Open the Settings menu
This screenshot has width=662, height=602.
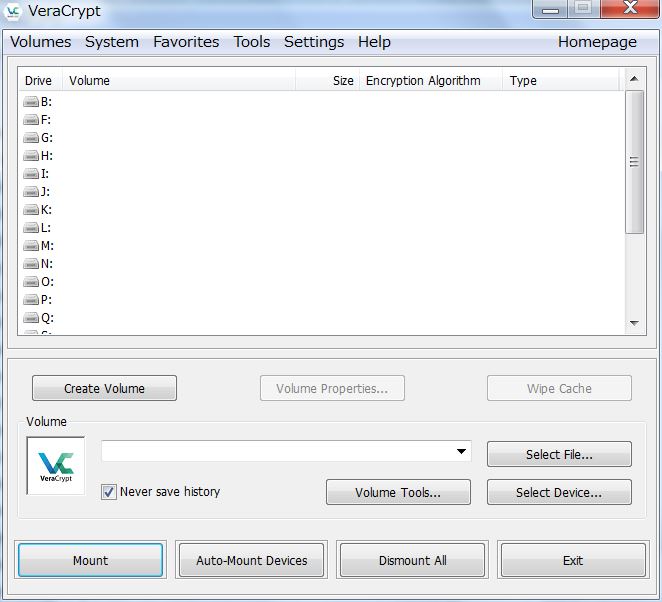coord(314,42)
